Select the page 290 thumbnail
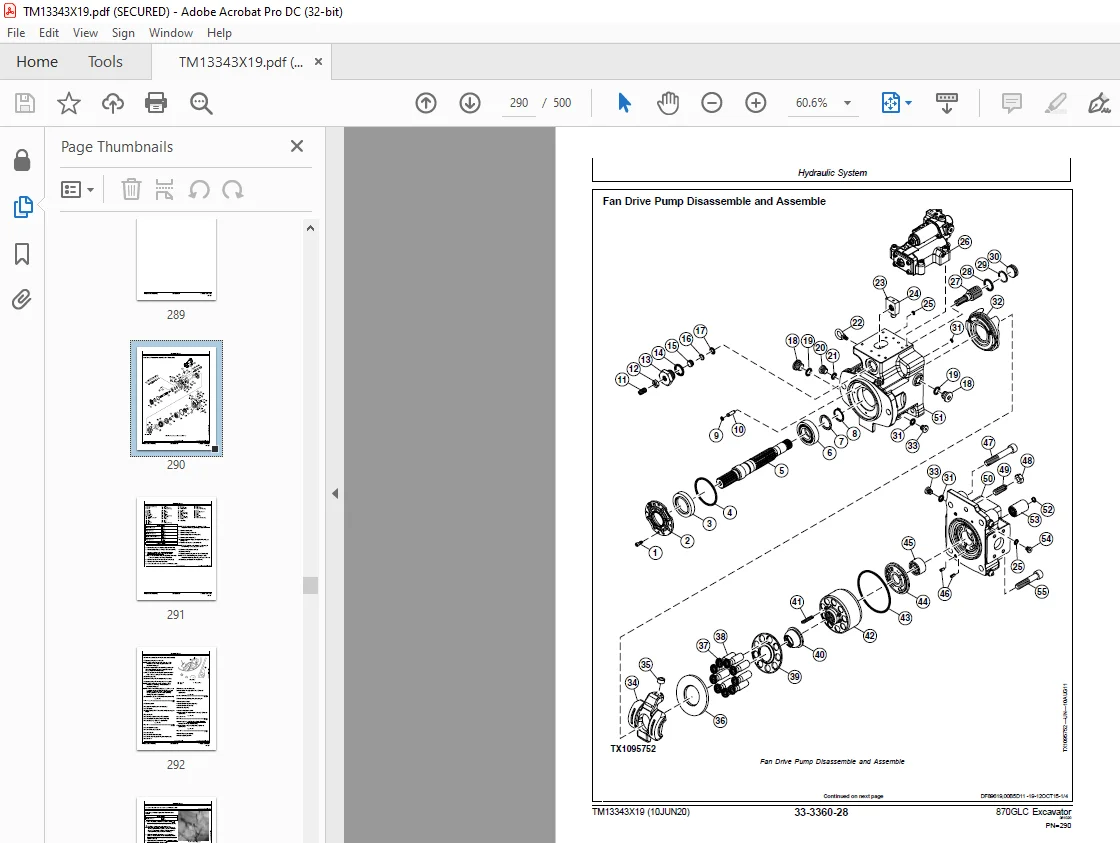 [x=176, y=398]
